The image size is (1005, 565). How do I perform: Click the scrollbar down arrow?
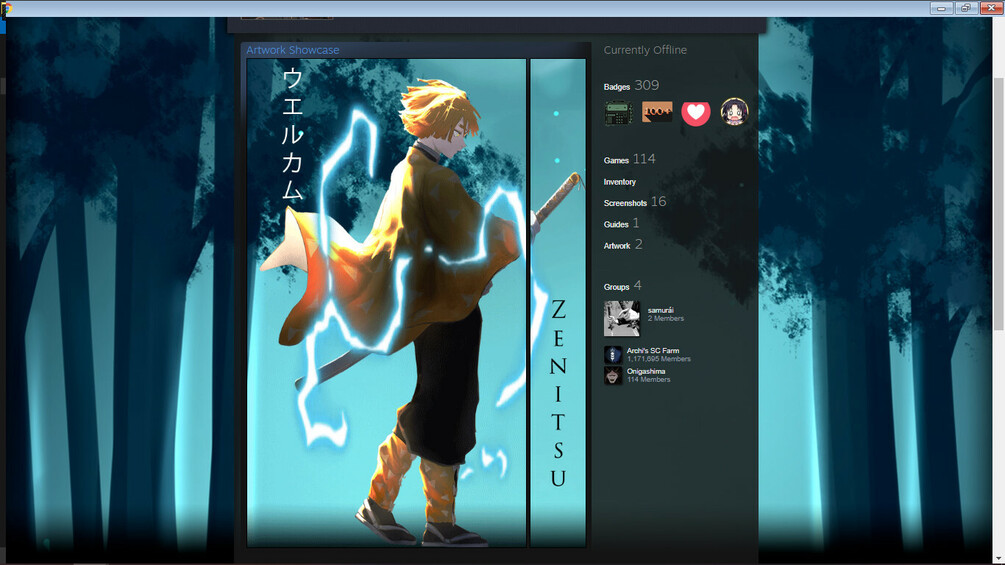click(x=999, y=559)
